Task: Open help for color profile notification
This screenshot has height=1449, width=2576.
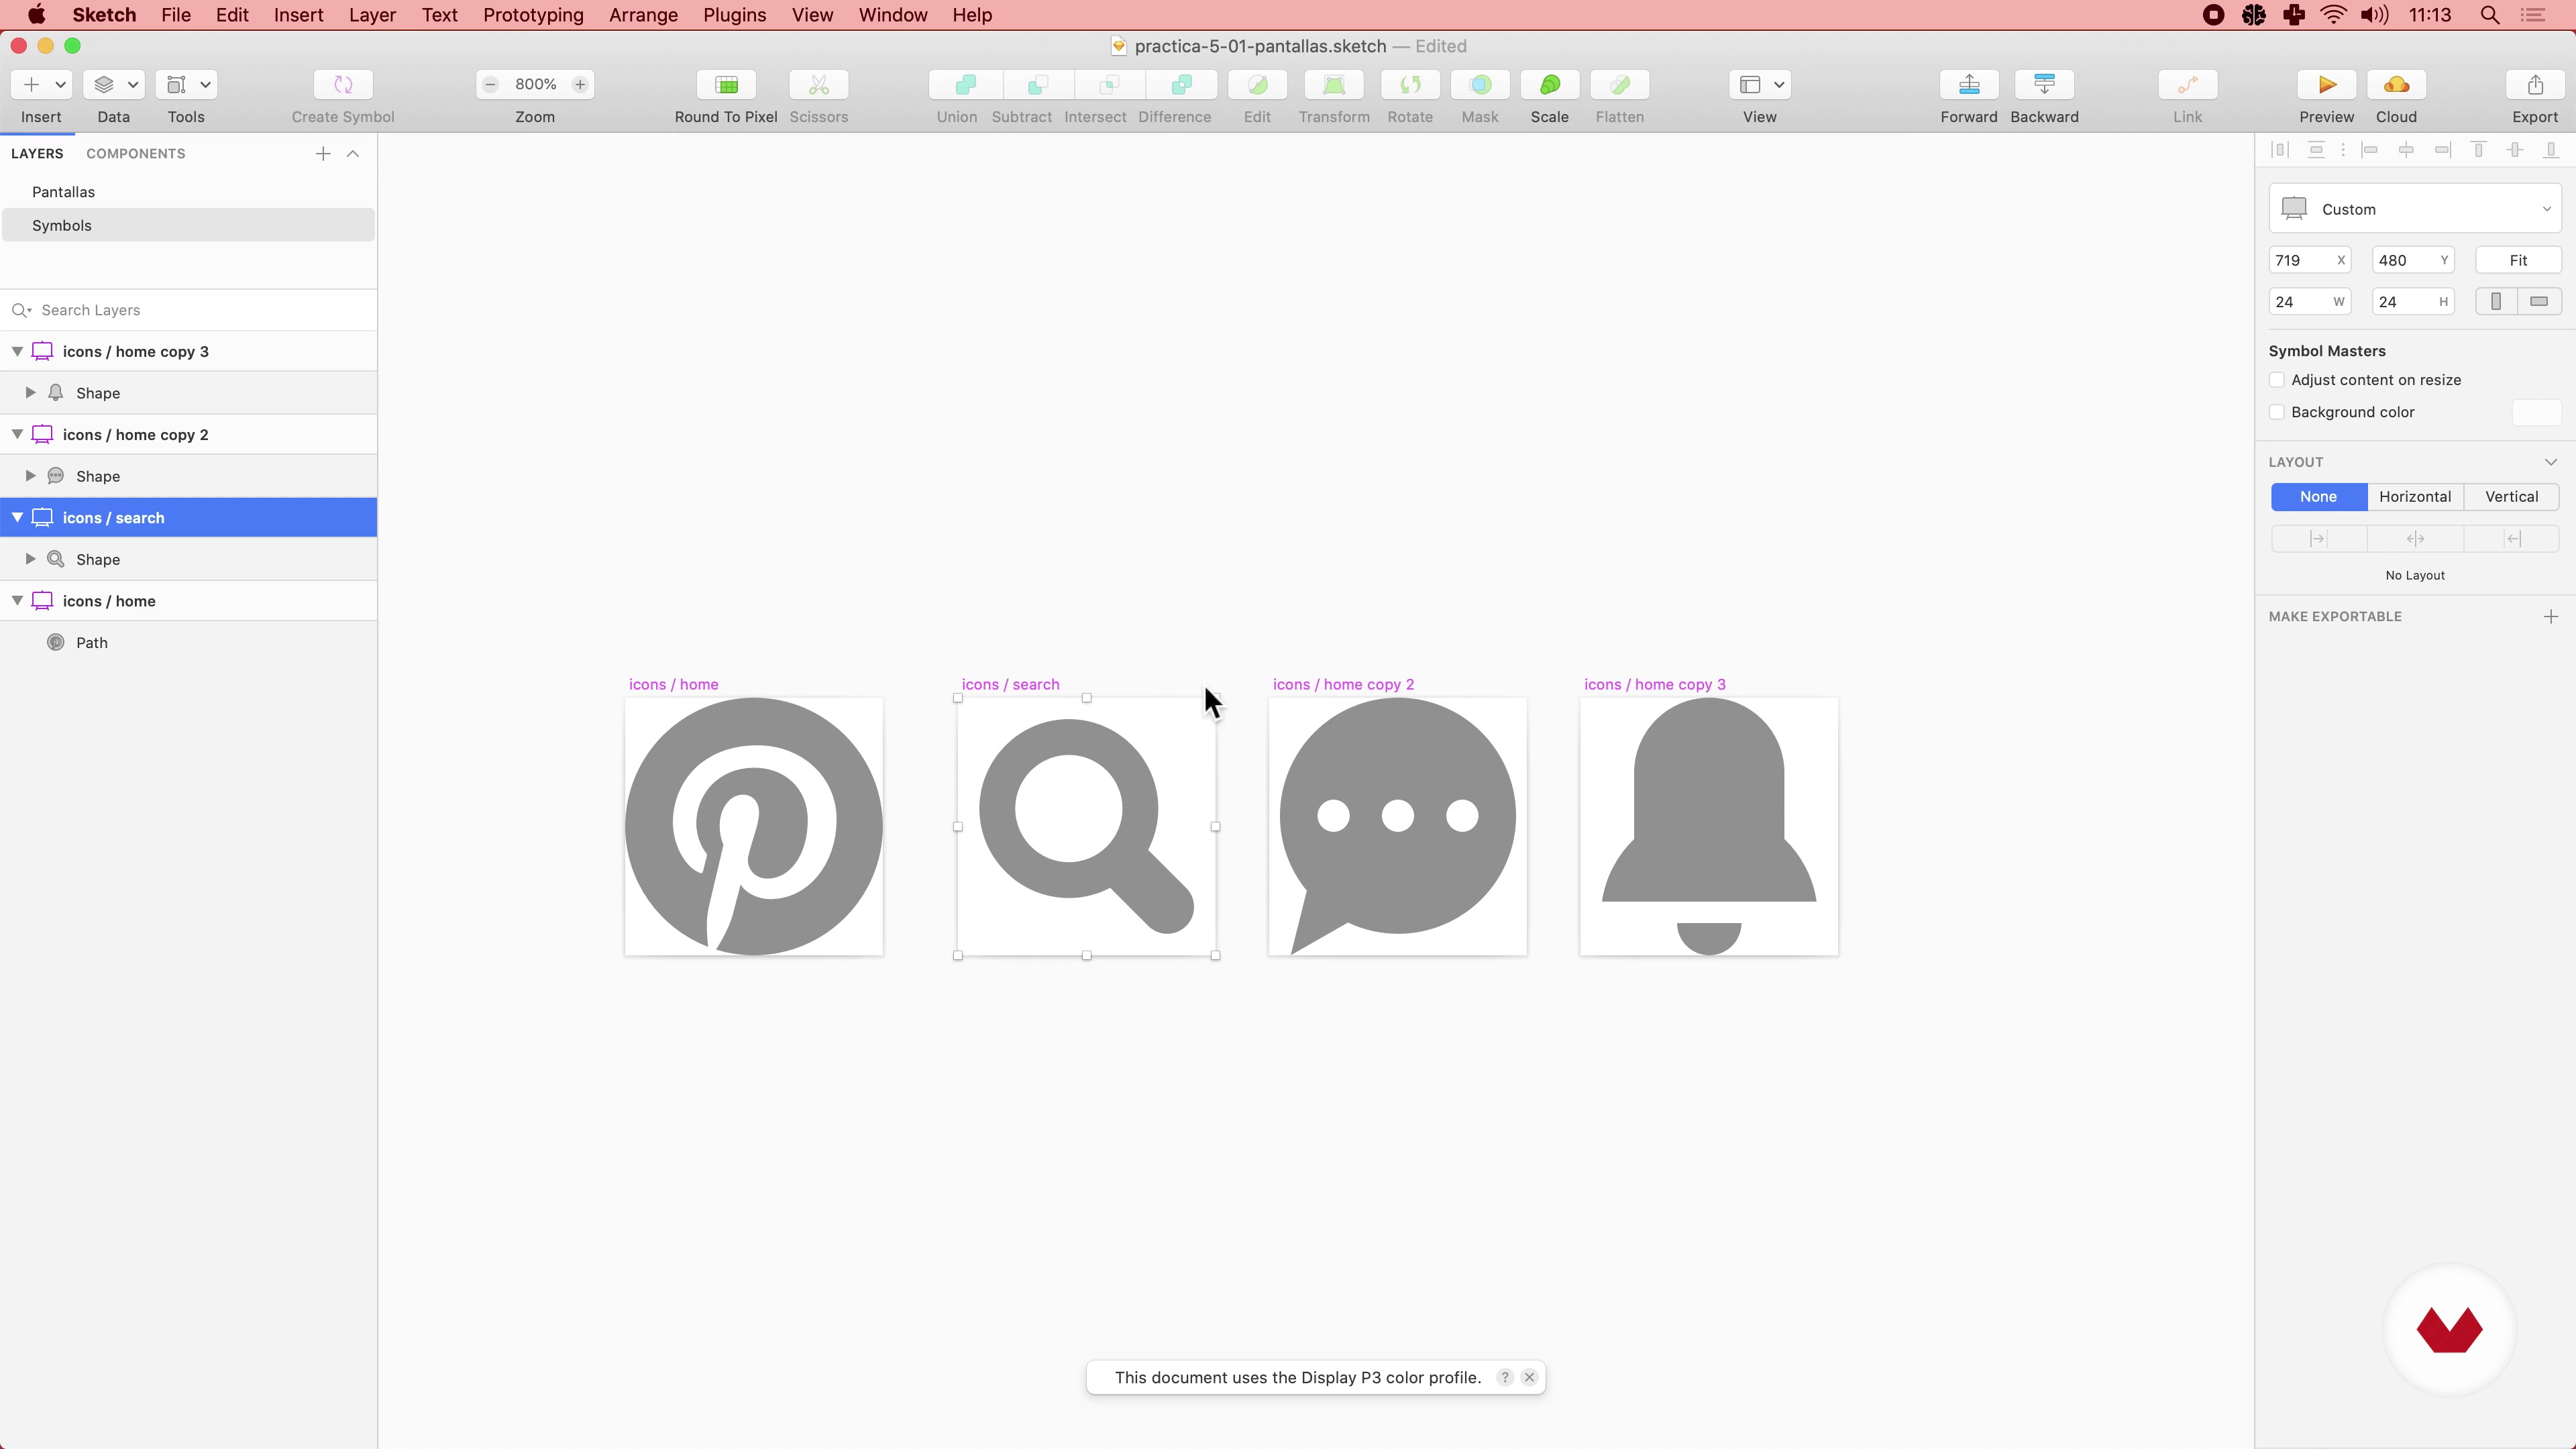Action: coord(1505,1377)
